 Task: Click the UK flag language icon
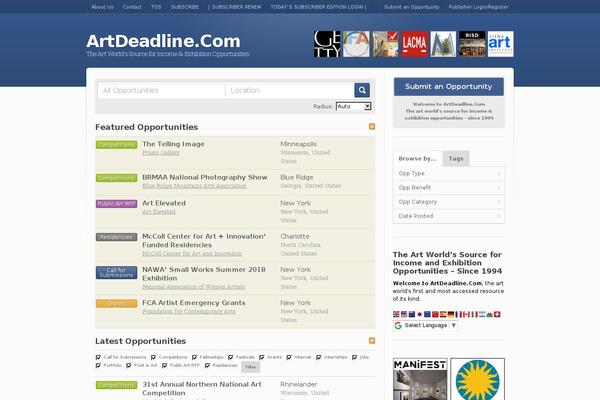coord(396,314)
